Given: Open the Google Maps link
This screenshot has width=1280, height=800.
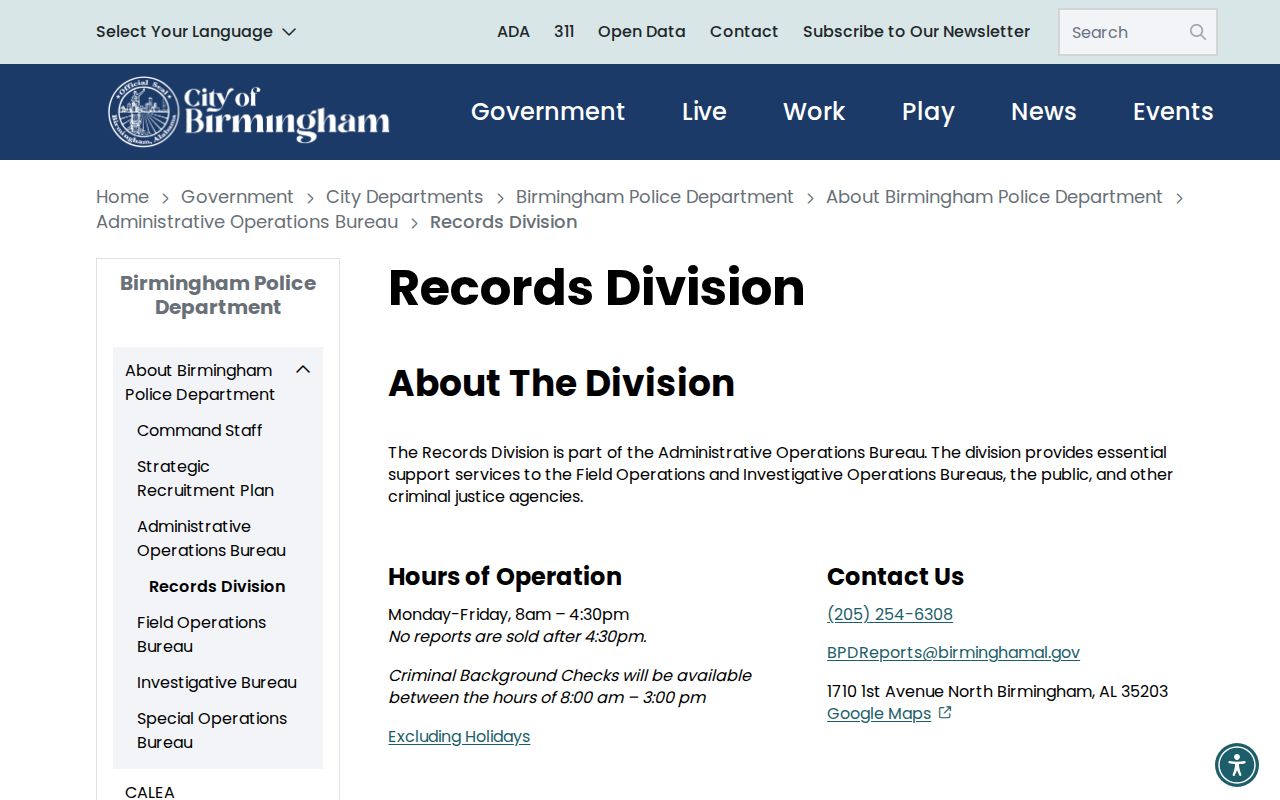Looking at the screenshot, I should click(879, 713).
